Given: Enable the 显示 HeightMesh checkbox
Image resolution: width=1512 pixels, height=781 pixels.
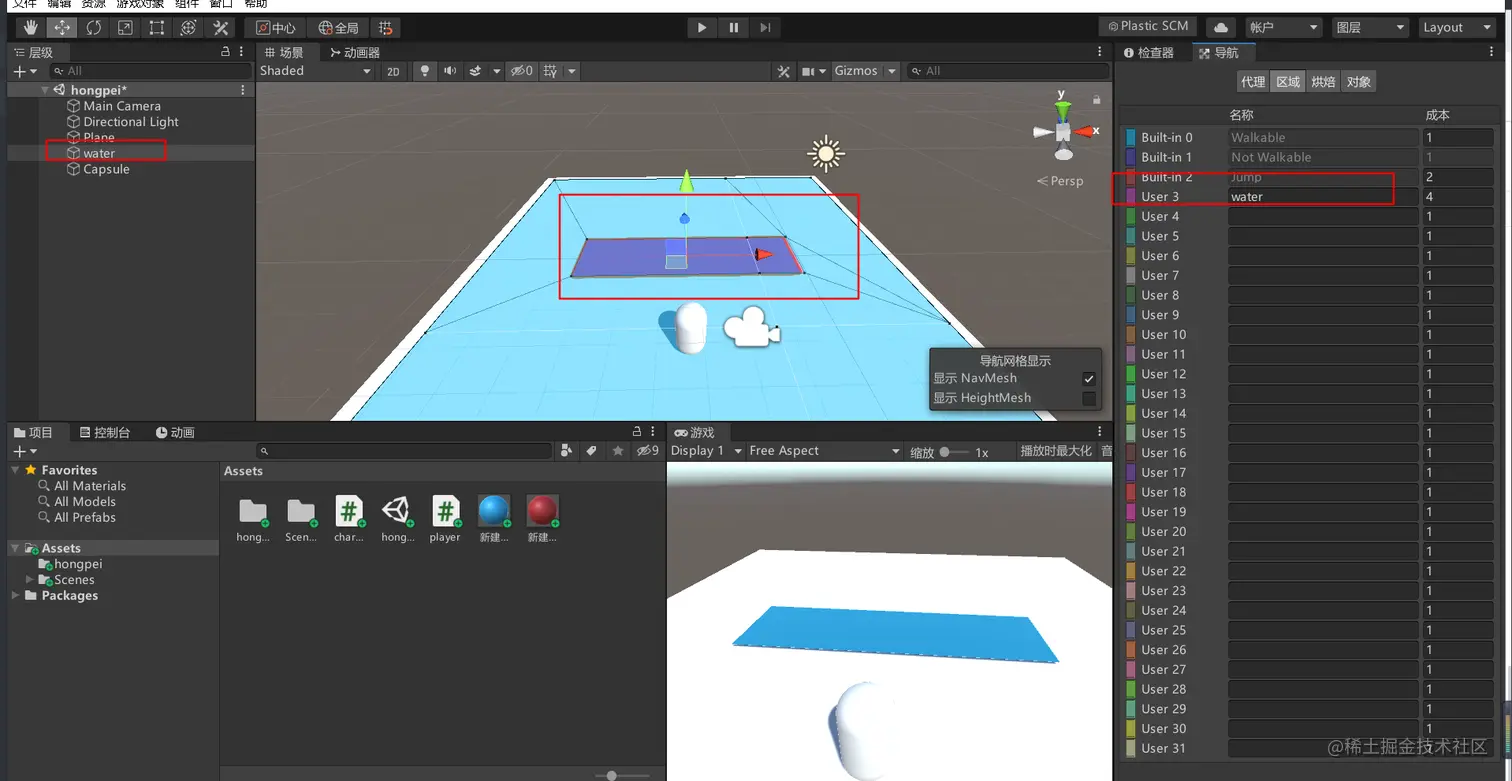Looking at the screenshot, I should (1089, 399).
